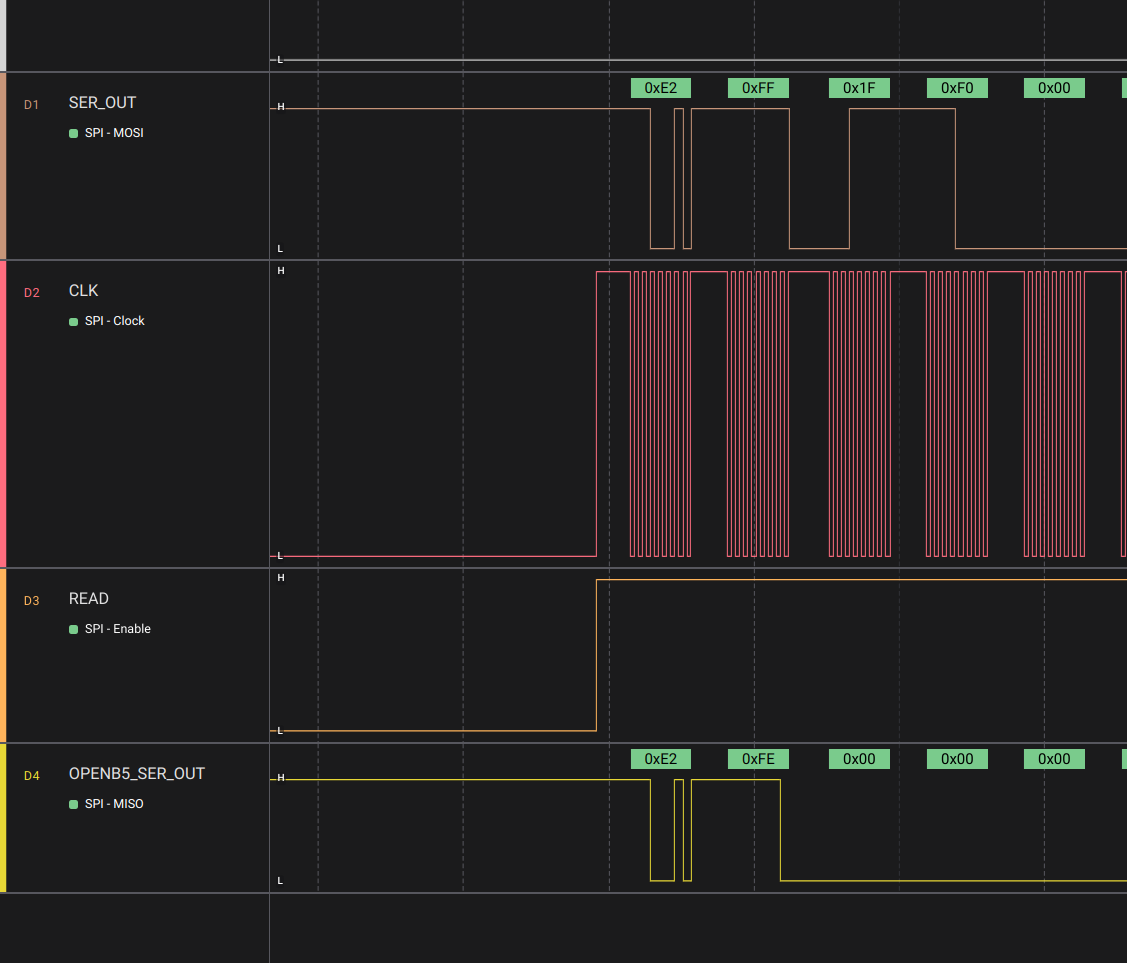Select the 0xFF decoded byte bubble
1127x963 pixels.
(x=758, y=88)
